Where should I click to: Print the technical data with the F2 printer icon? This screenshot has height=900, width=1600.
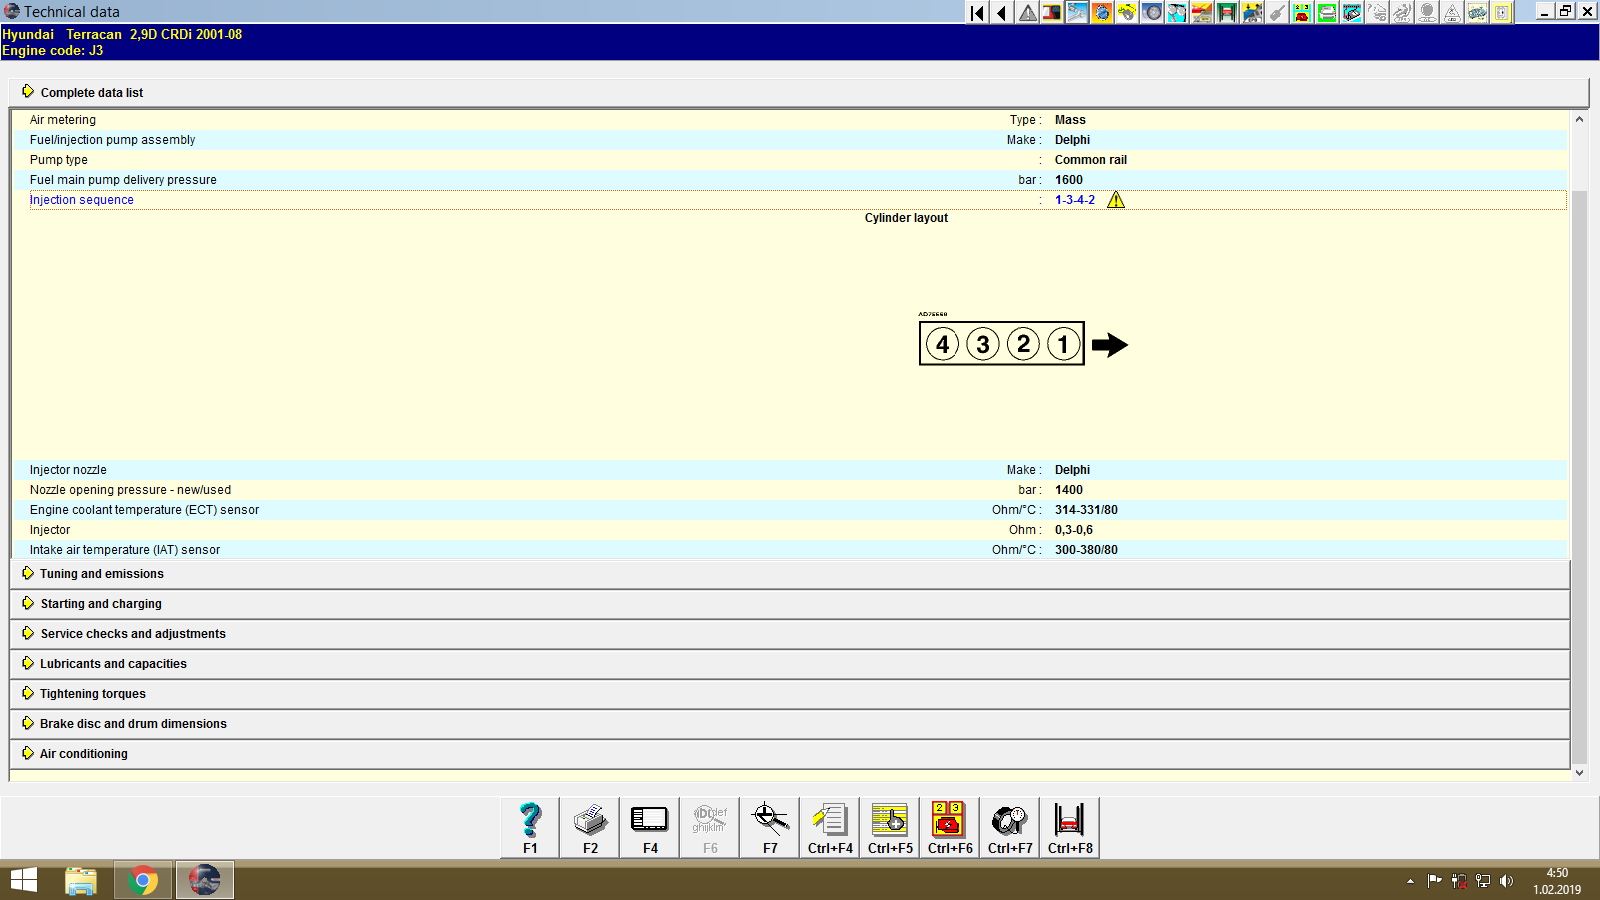click(x=589, y=820)
